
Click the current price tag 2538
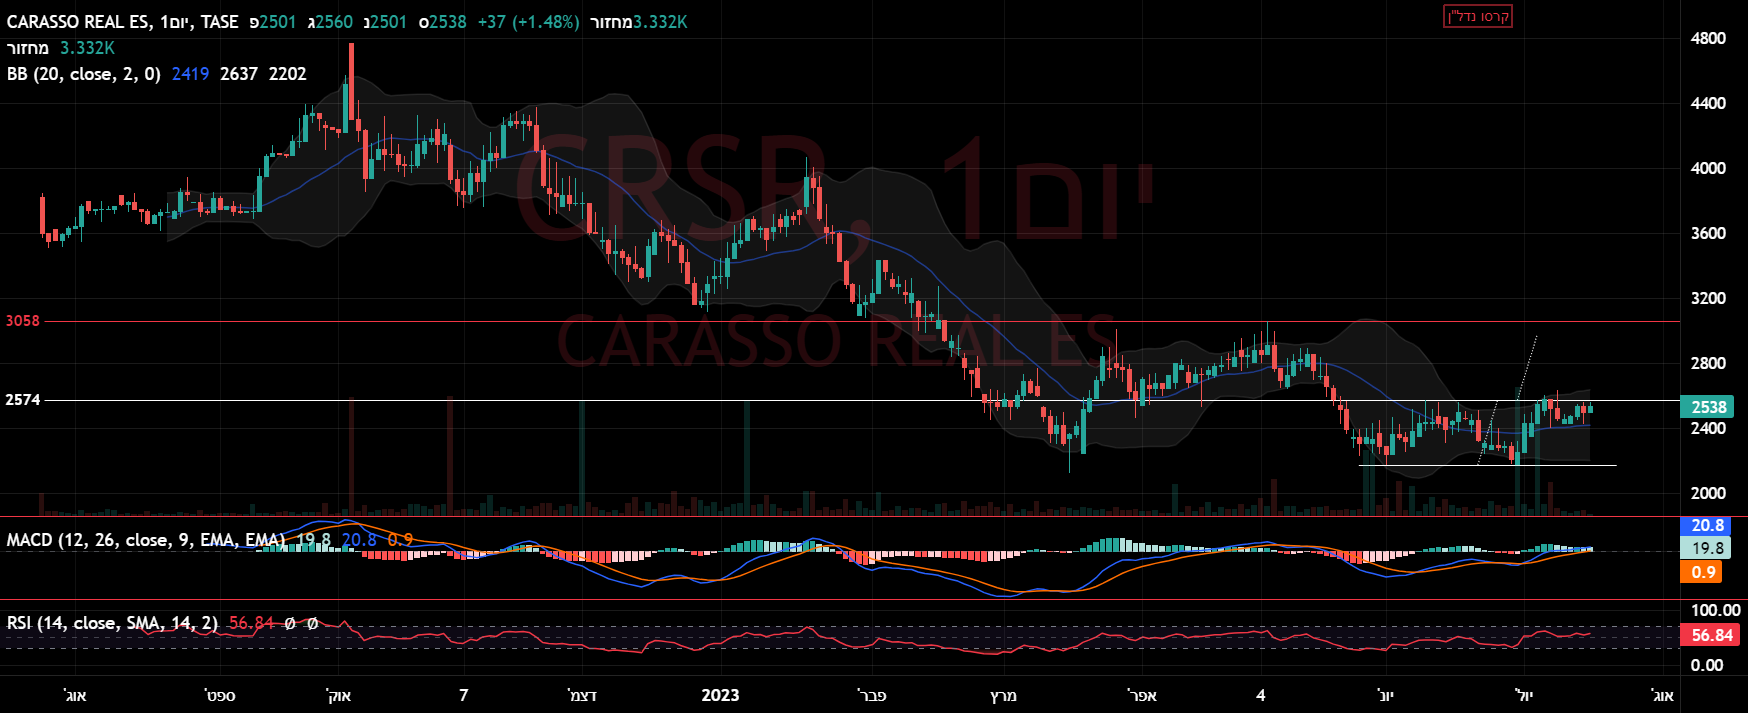pos(1708,407)
